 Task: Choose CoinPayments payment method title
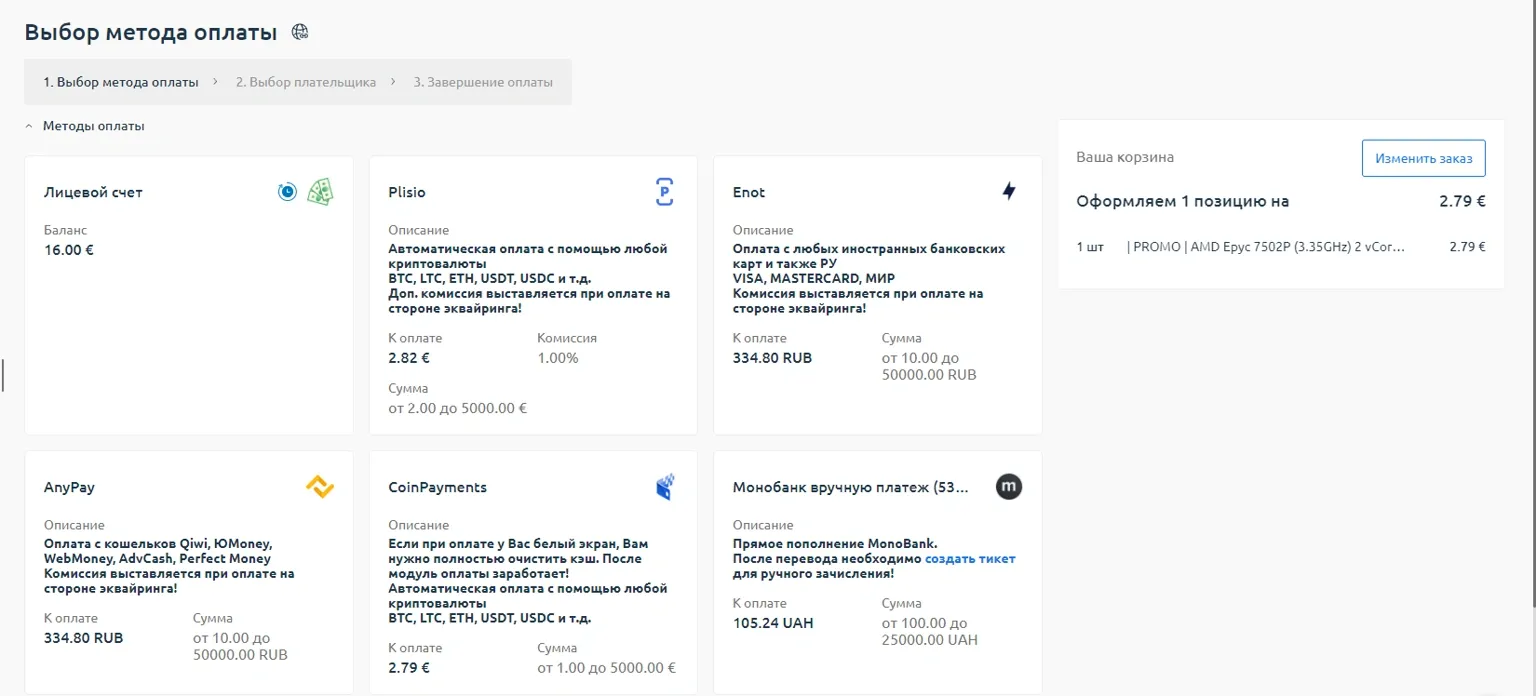pyautogui.click(x=437, y=488)
